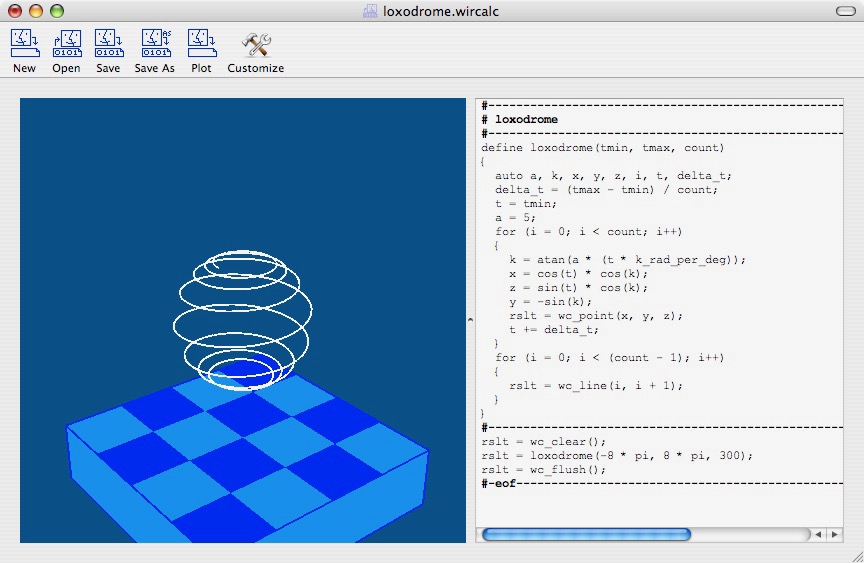Click the "auto a, k, x, y, z, i, t, delta_t;" line
Viewport: 864px width, 563px height.
click(613, 176)
